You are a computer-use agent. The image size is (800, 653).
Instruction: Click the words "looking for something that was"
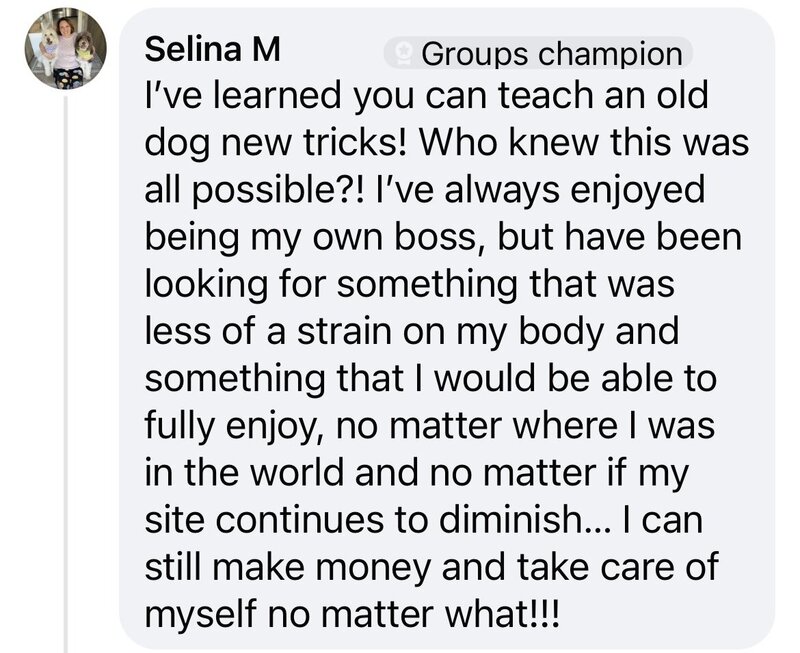pyautogui.click(x=410, y=285)
